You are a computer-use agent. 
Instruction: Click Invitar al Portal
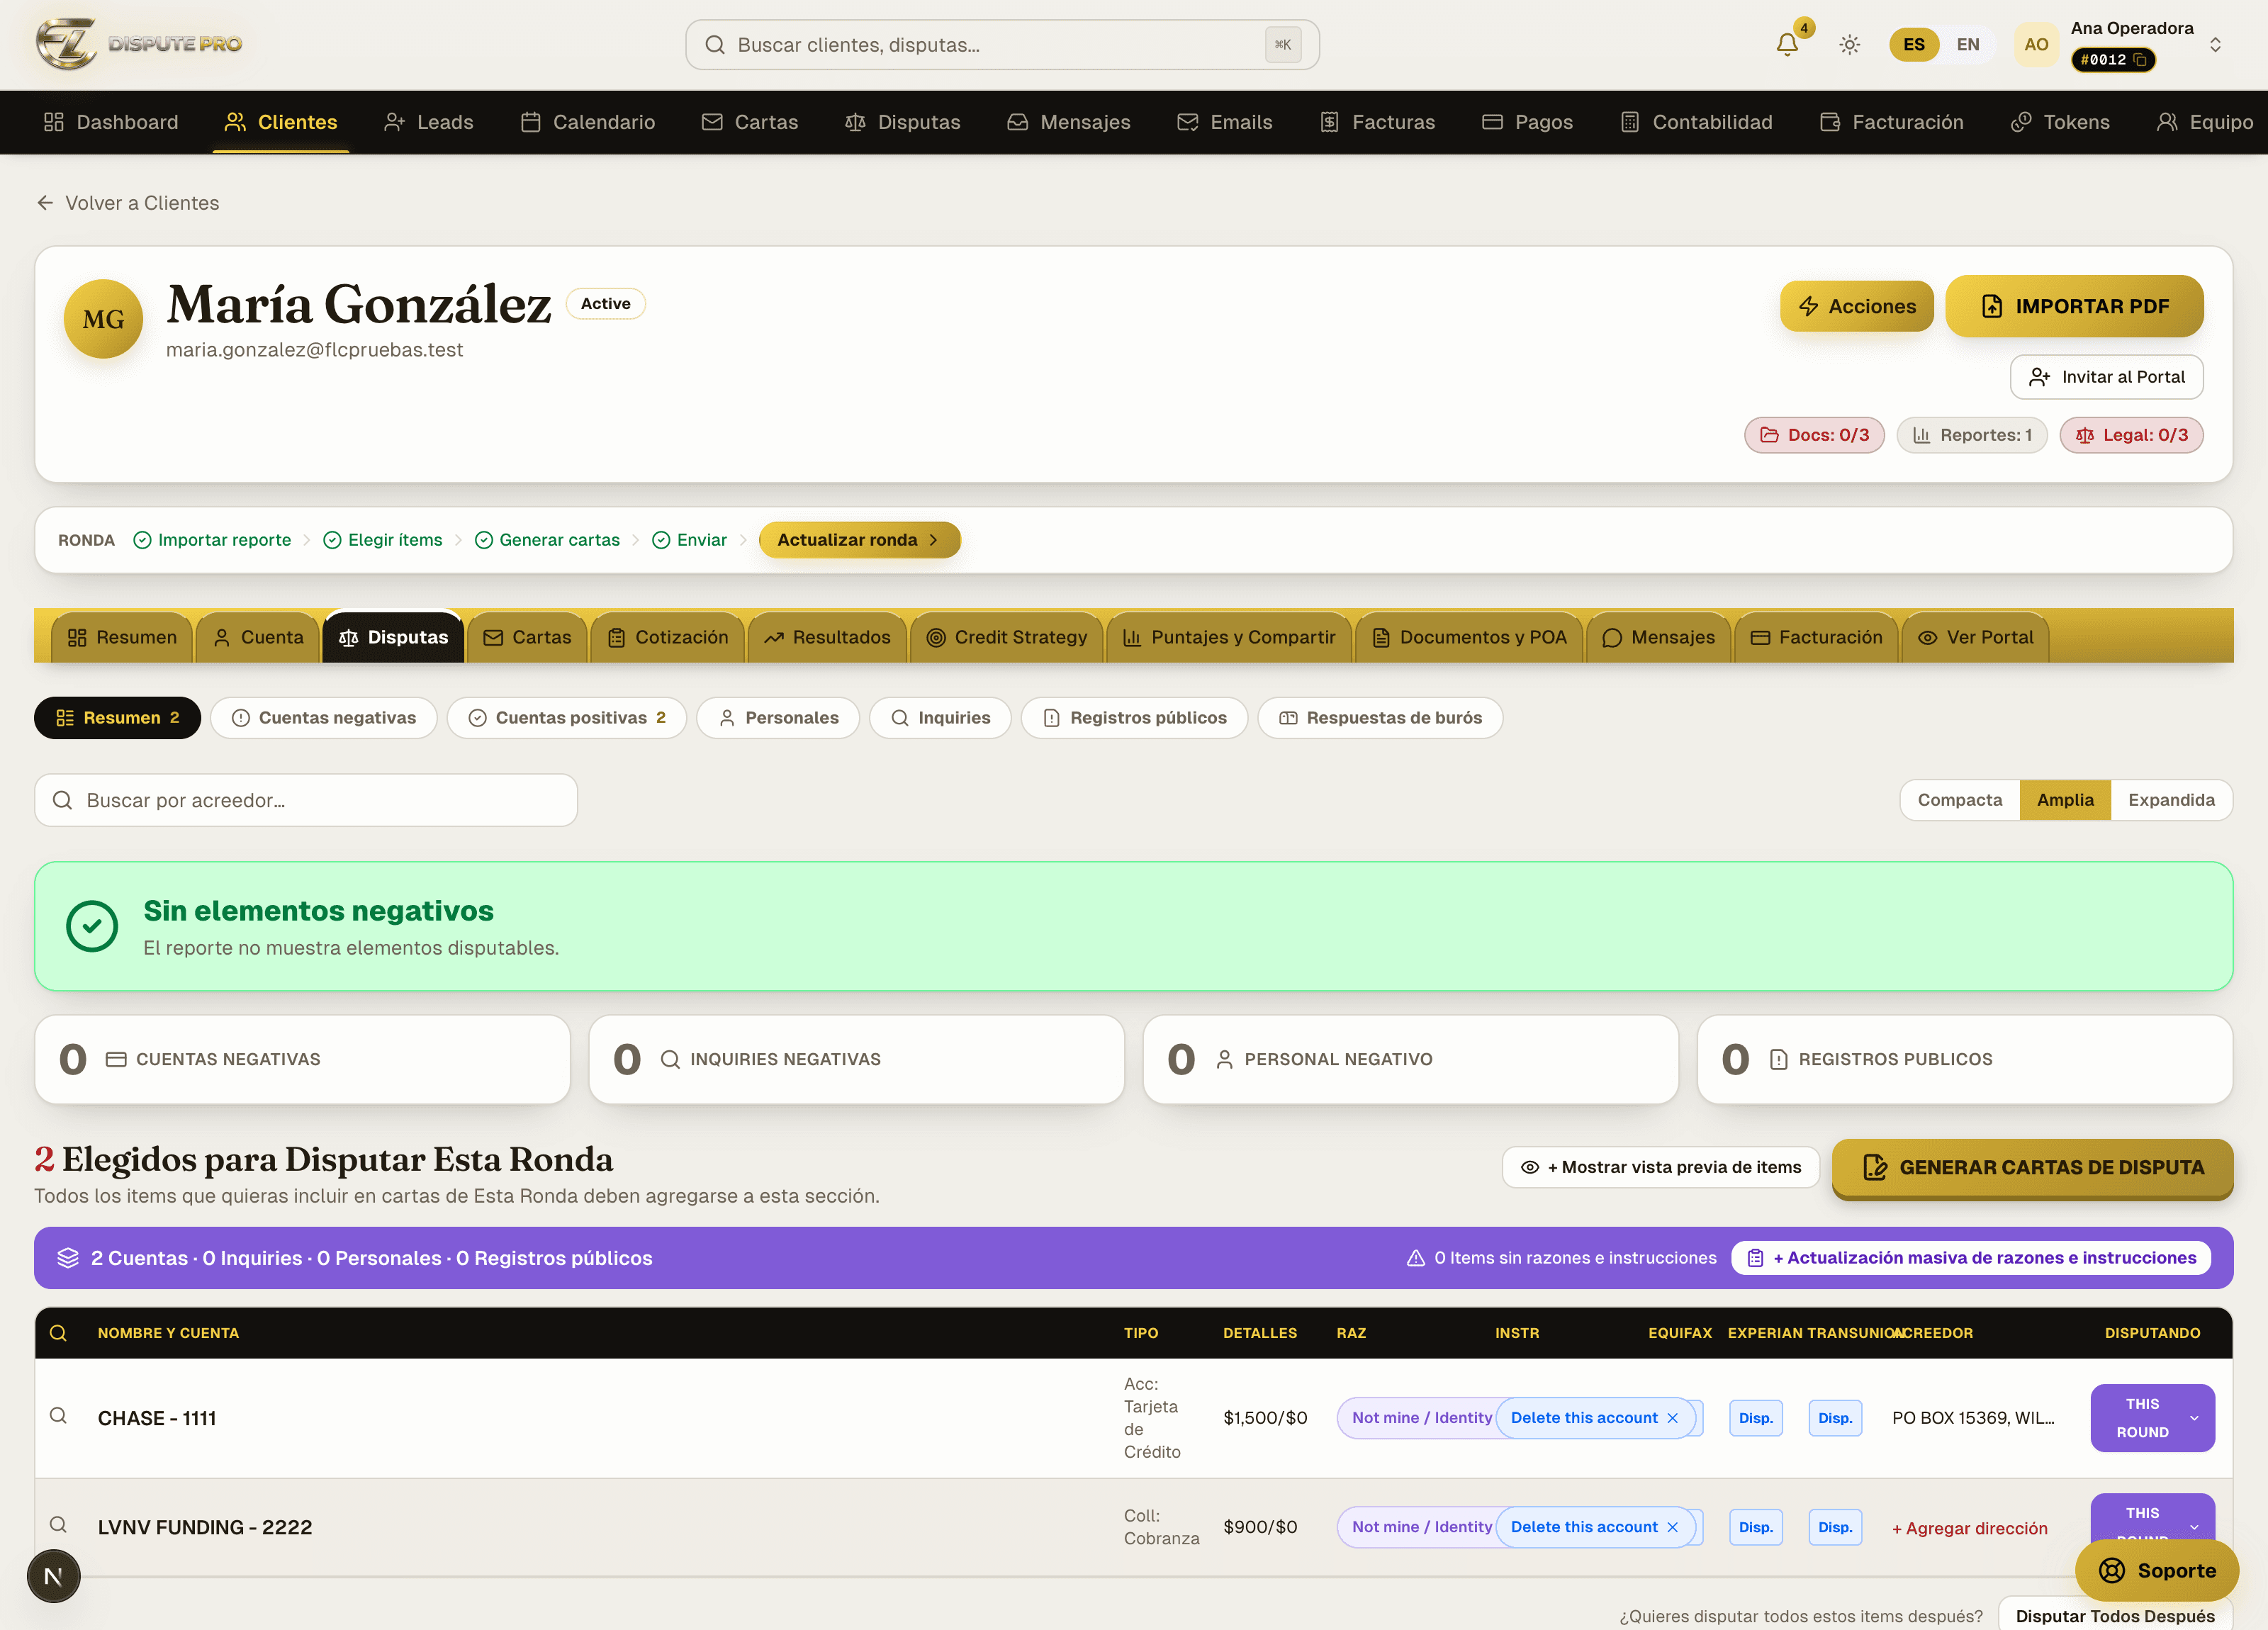tap(2107, 377)
